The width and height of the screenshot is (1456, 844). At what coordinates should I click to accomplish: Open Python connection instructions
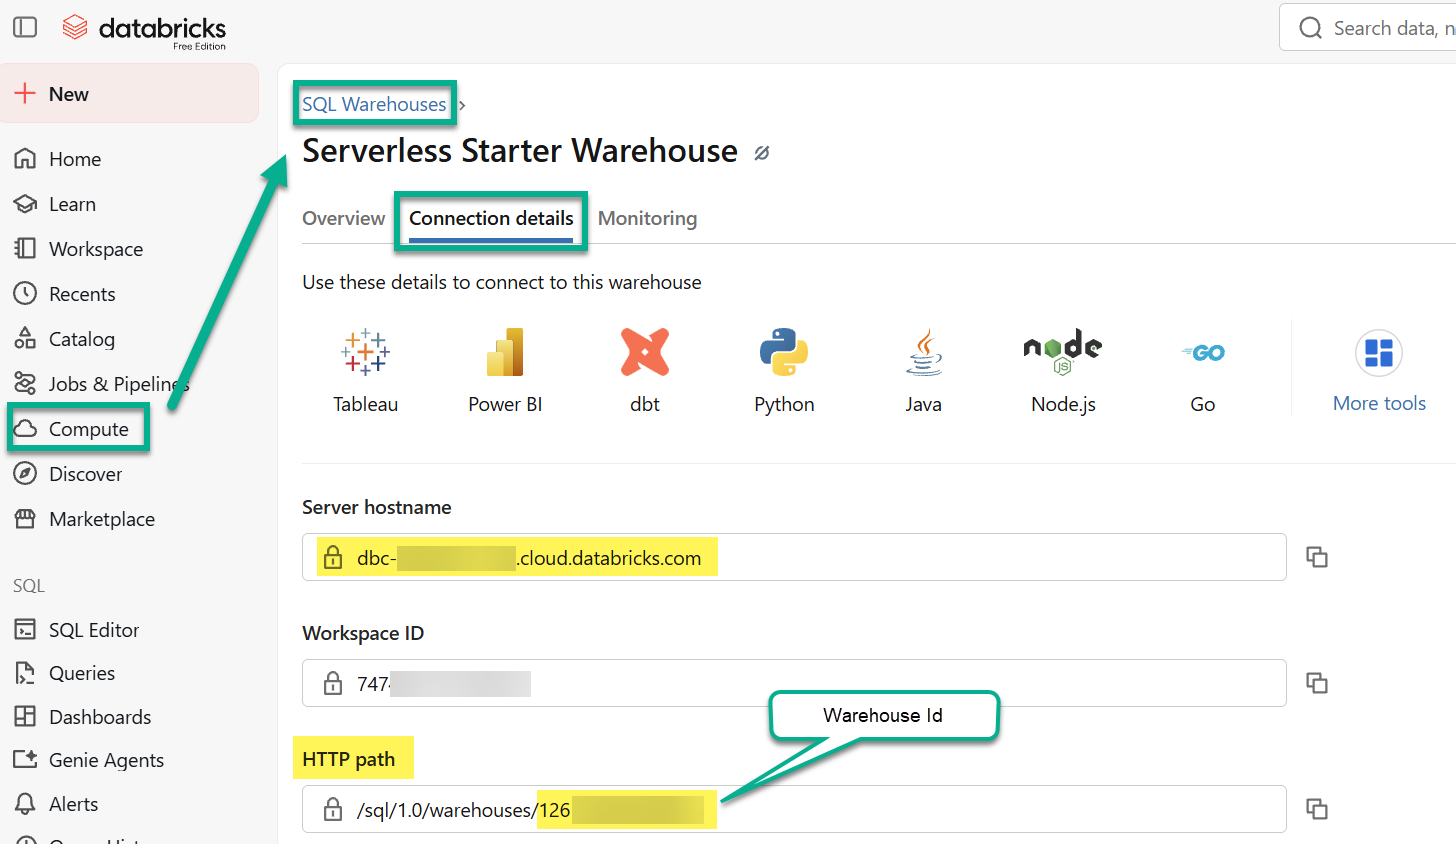(x=784, y=370)
